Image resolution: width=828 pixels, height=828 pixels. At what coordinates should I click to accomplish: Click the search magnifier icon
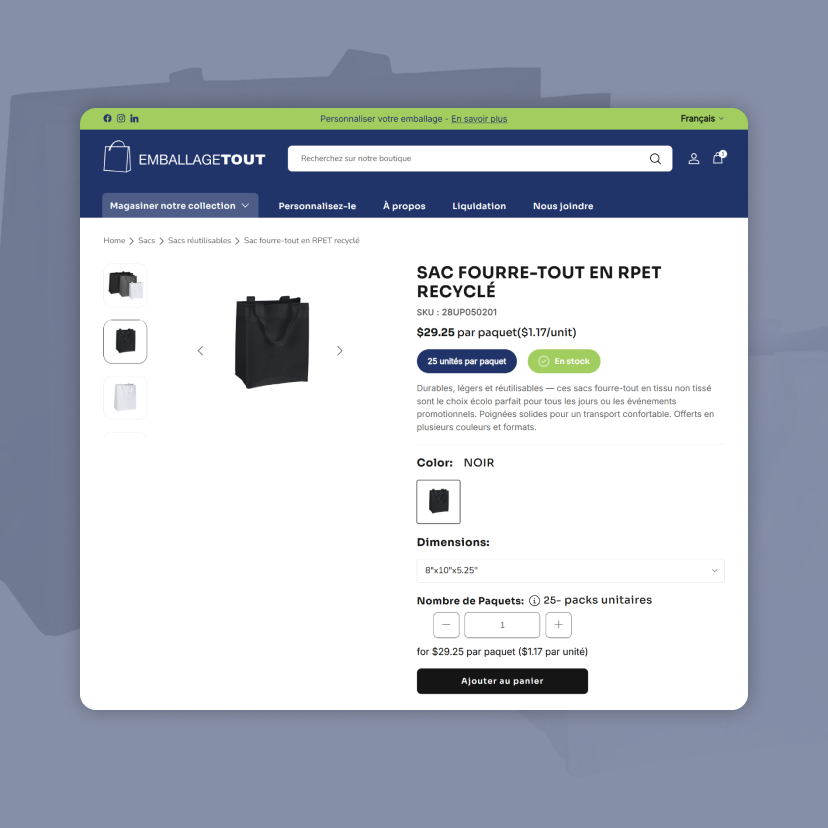655,159
